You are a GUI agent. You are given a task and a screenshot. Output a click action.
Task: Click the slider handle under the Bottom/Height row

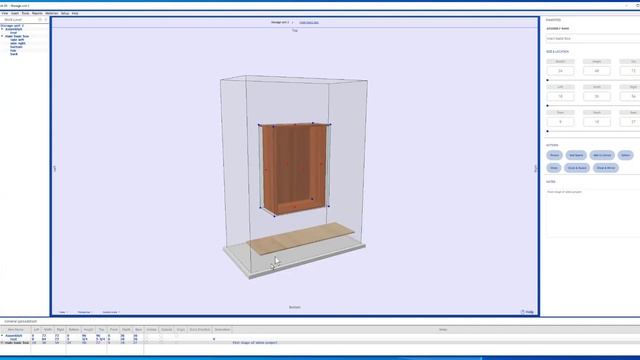[x=548, y=80]
